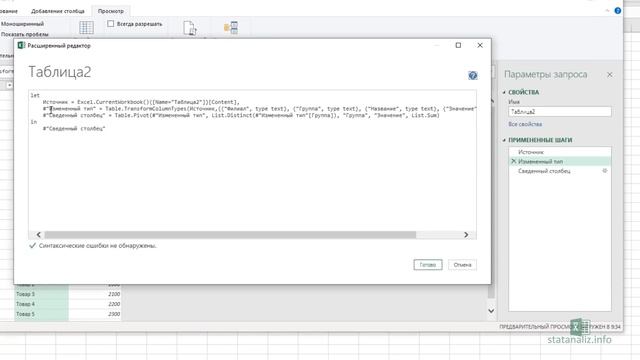
Task: Collapse the СВОЙСТВА section
Action: coord(504,92)
